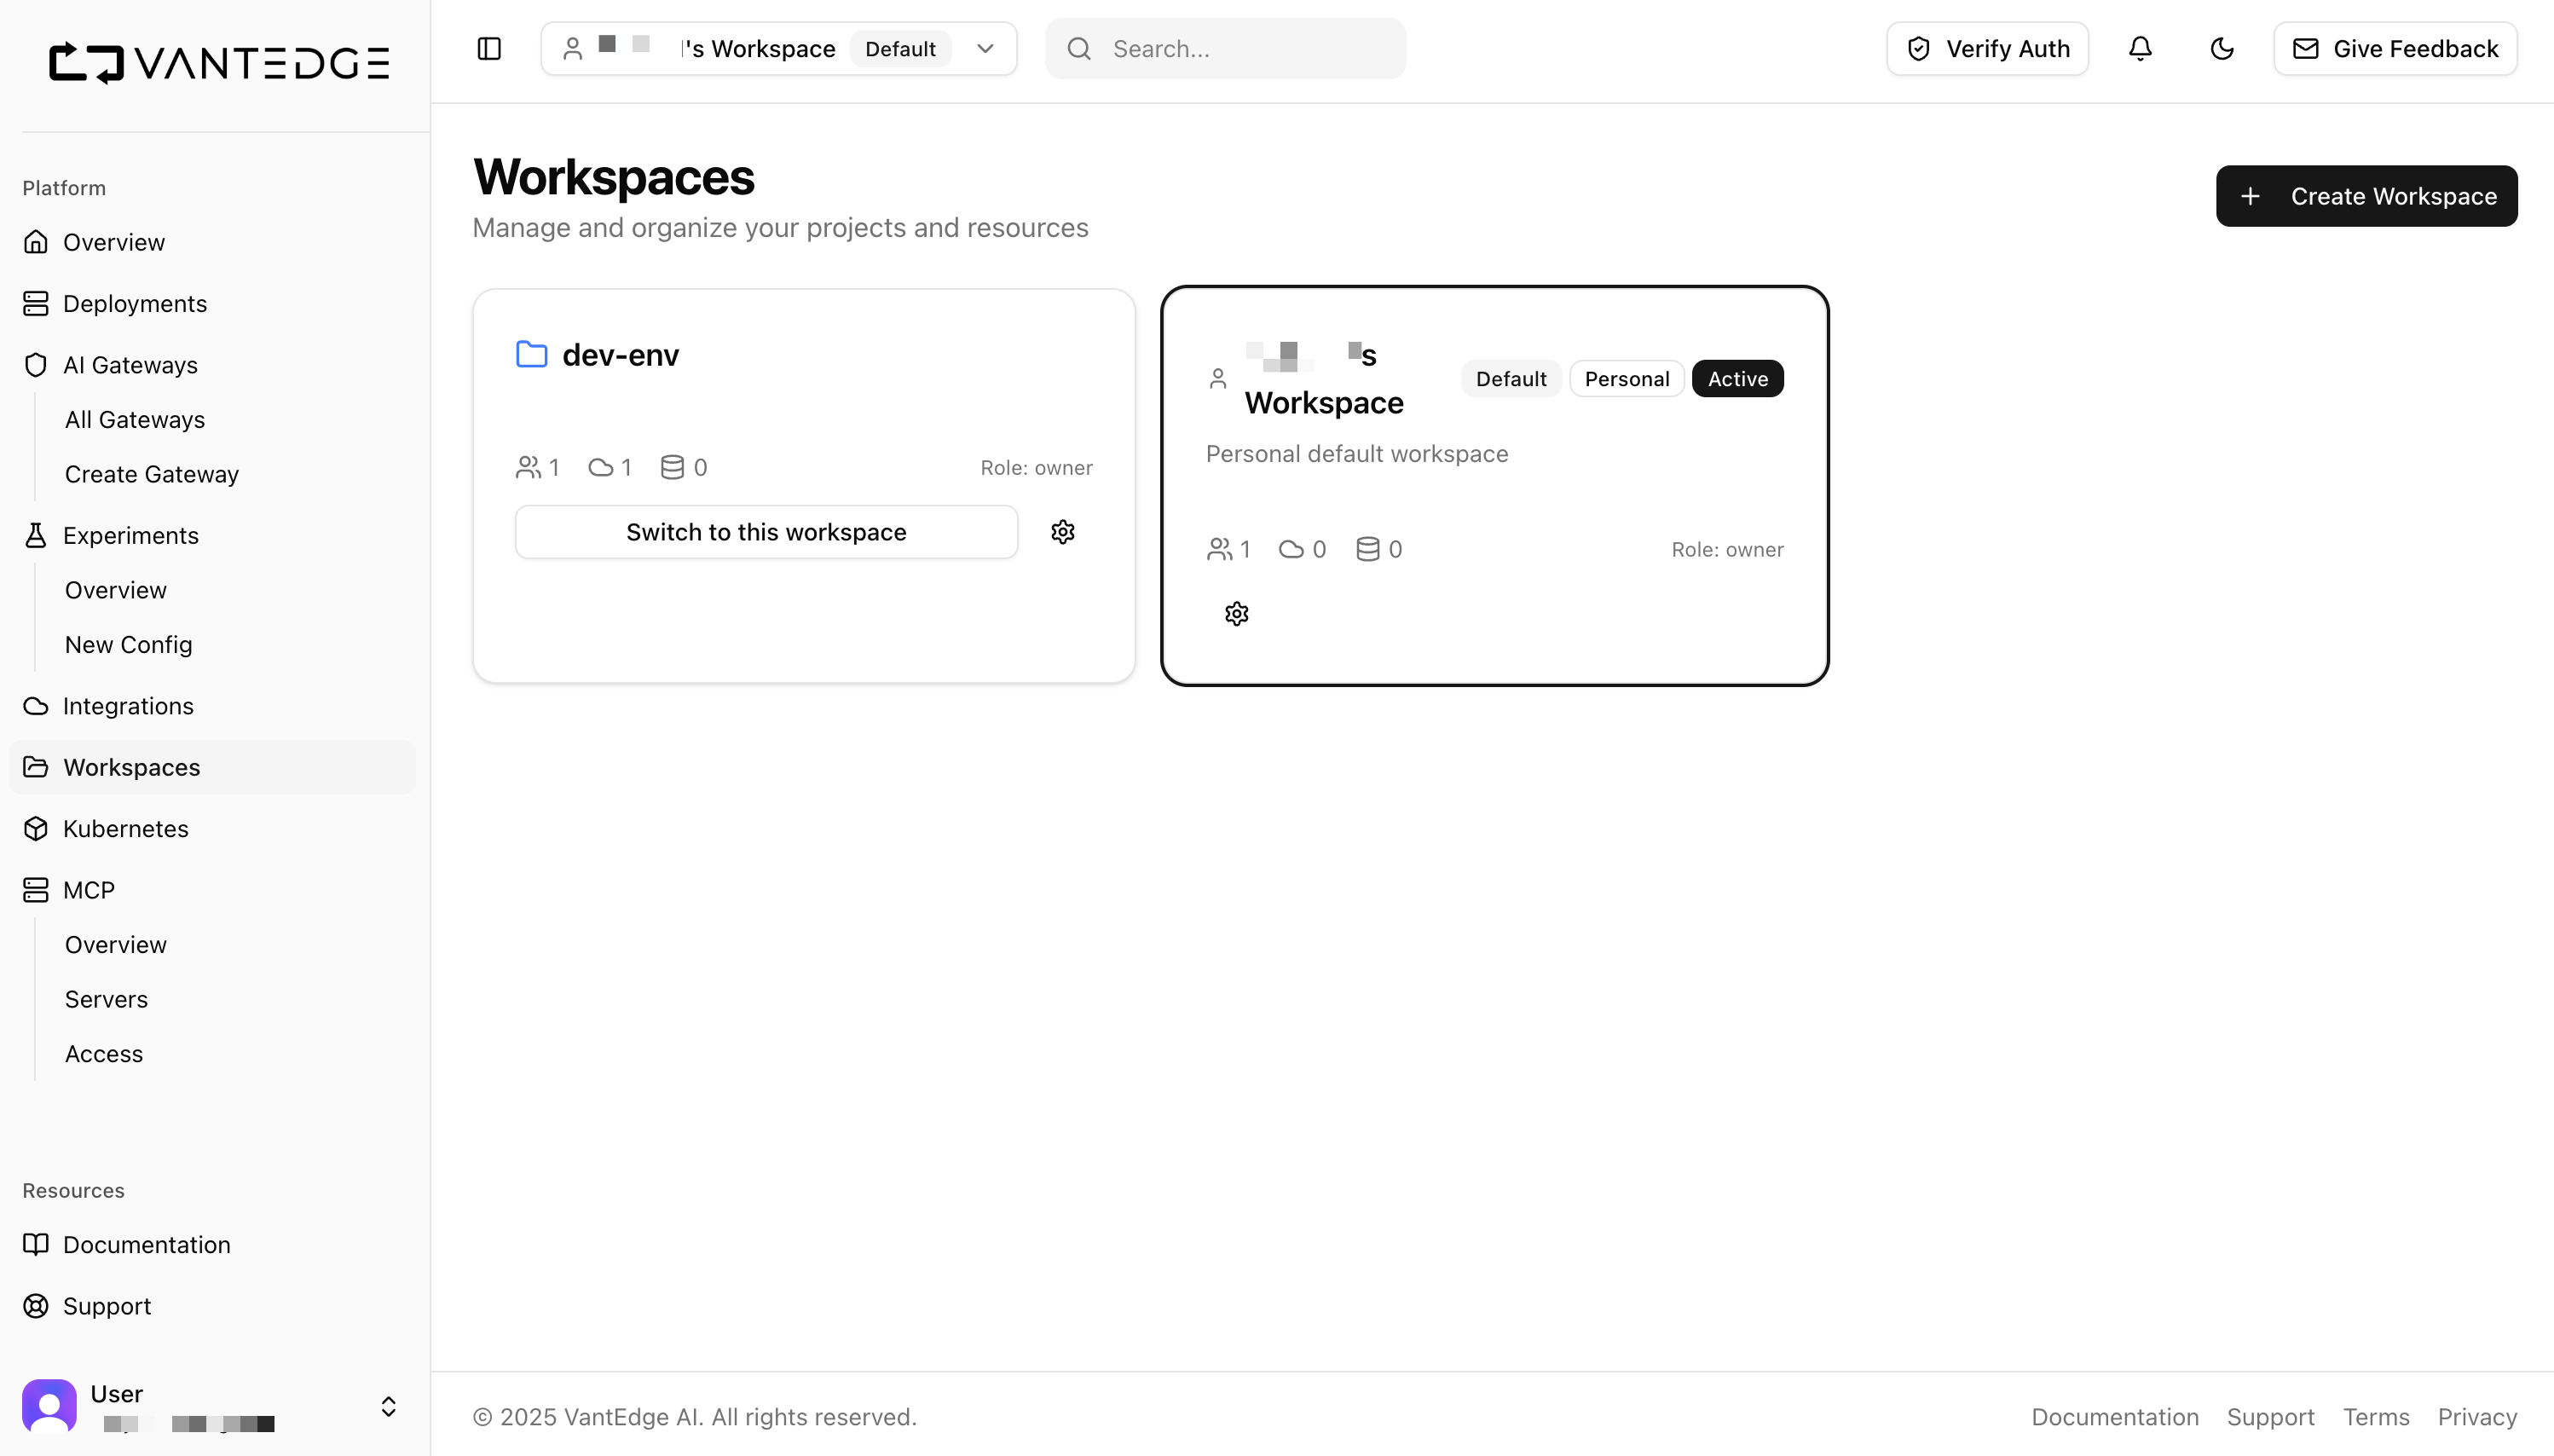Expand the user account menu at bottom left
Image resolution: width=2554 pixels, height=1456 pixels.
[x=387, y=1405]
